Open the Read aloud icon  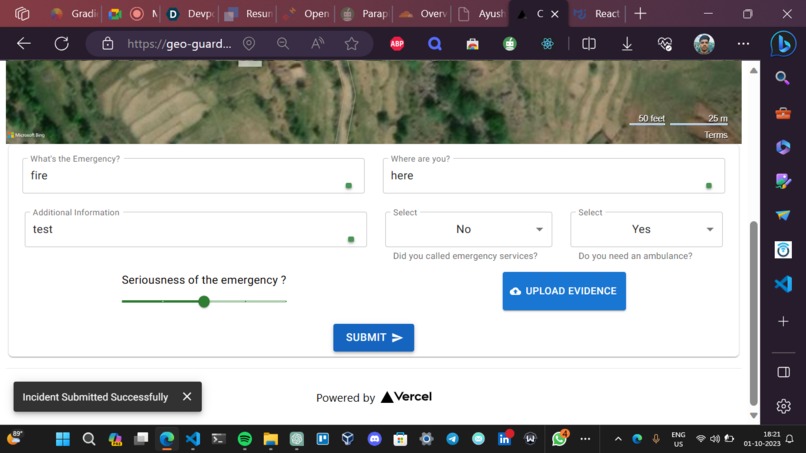317,44
